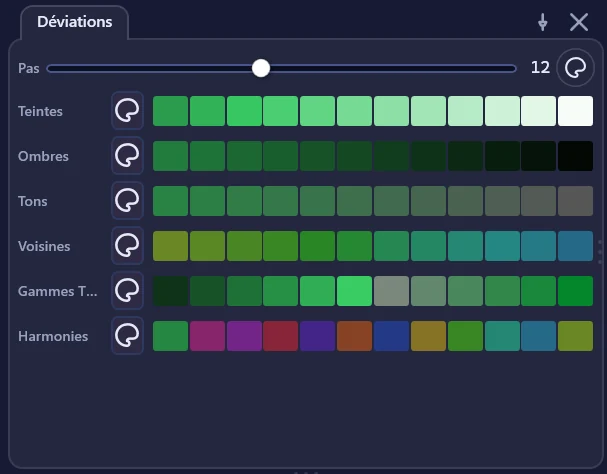The image size is (607, 474).
Task: Pick the blue last swatch in Voisines
Action: point(575,246)
